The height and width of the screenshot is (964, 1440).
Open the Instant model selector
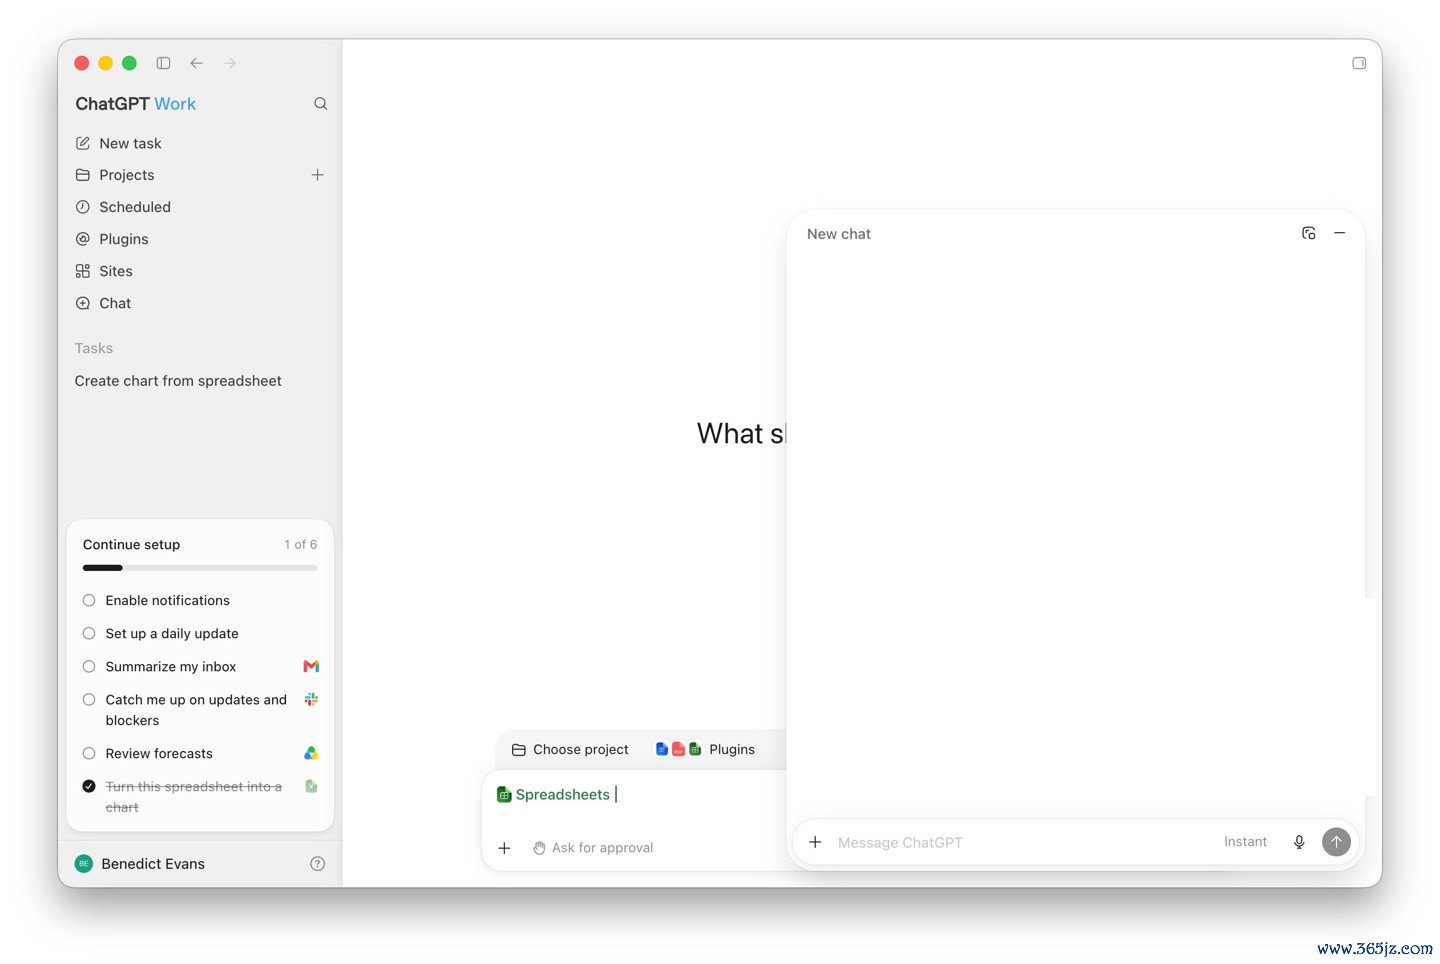[1245, 842]
